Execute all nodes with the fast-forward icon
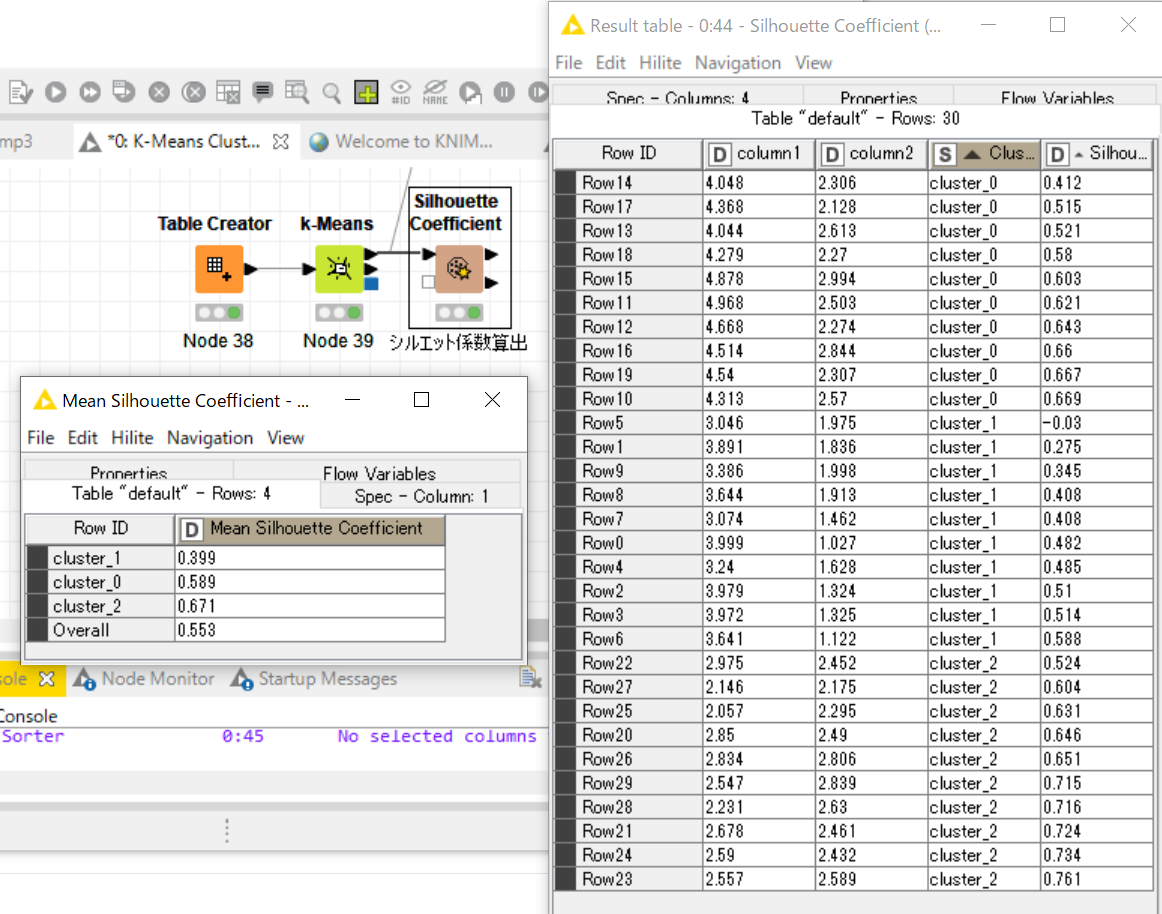This screenshot has width=1162, height=914. (90, 92)
